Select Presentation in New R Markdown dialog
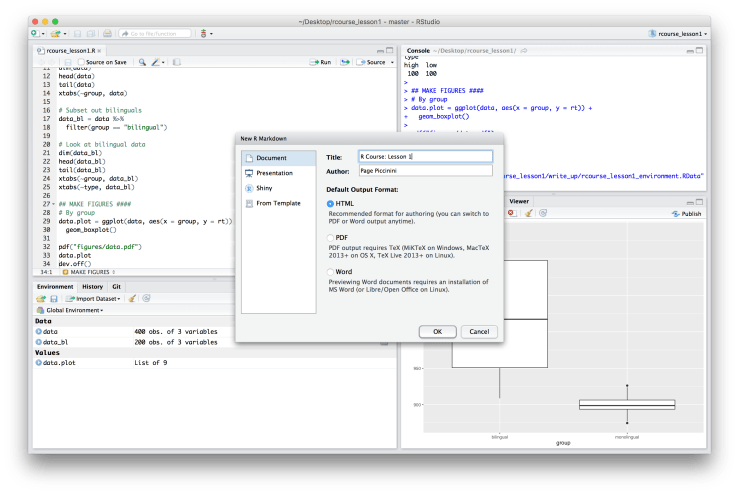739x494 pixels. coord(279,173)
